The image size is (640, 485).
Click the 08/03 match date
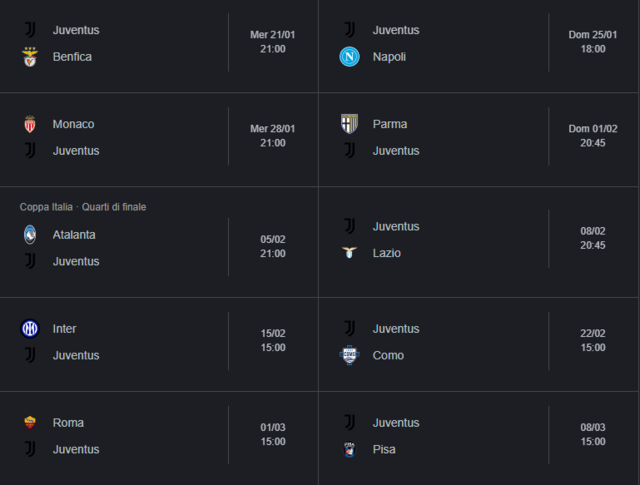click(x=593, y=428)
